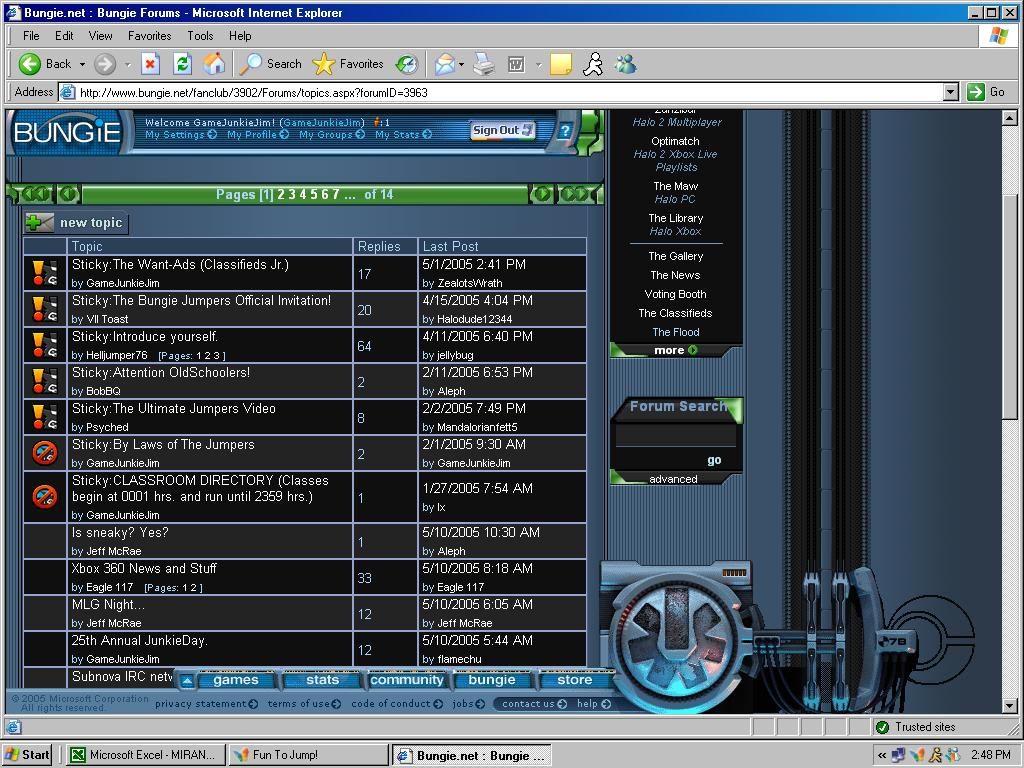The image size is (1024, 768).
Task: Expand the Back button history dropdown
Action: pos(82,64)
